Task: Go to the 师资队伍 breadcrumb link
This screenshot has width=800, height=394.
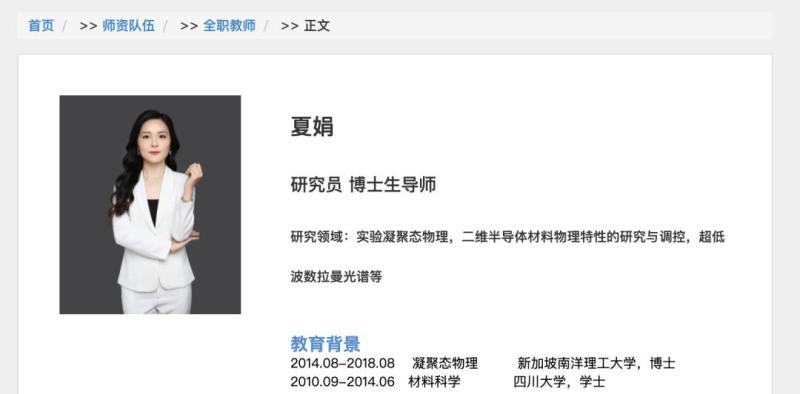Action: 129,26
